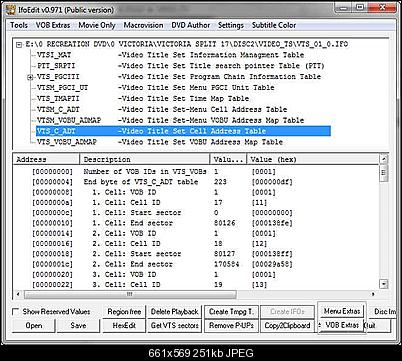This screenshot has width=402, height=361.
Task: Click the HexEdit button
Action: tap(124, 326)
